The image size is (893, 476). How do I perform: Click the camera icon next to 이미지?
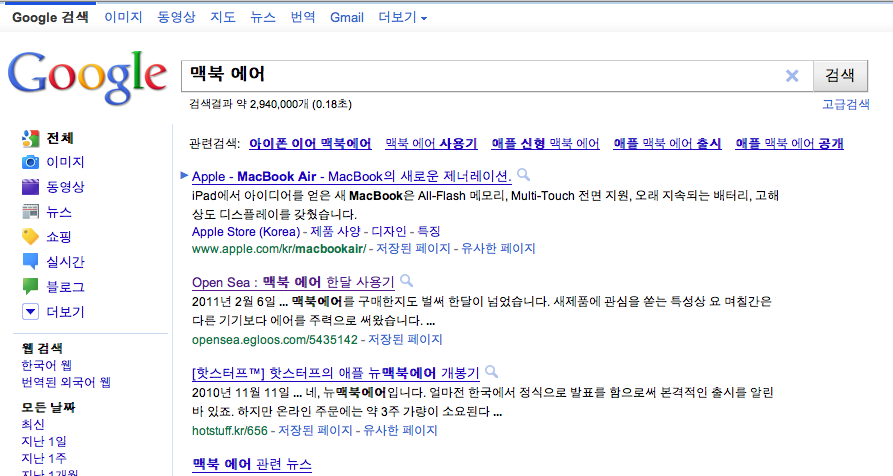tap(30, 162)
